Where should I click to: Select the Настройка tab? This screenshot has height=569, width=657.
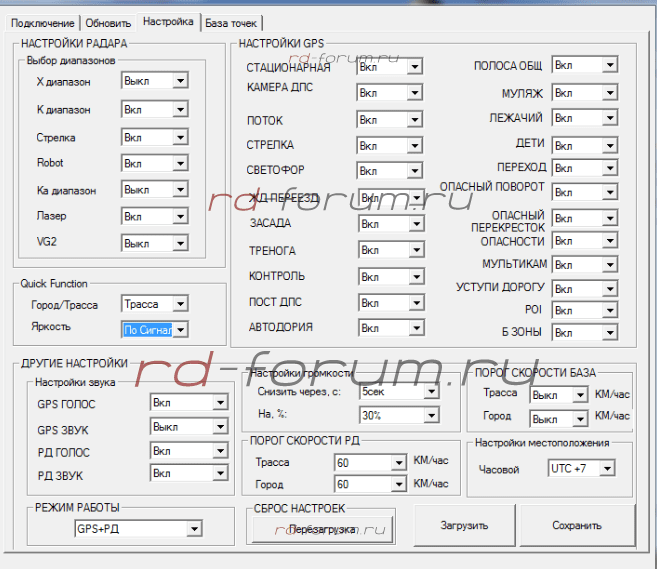pos(168,21)
